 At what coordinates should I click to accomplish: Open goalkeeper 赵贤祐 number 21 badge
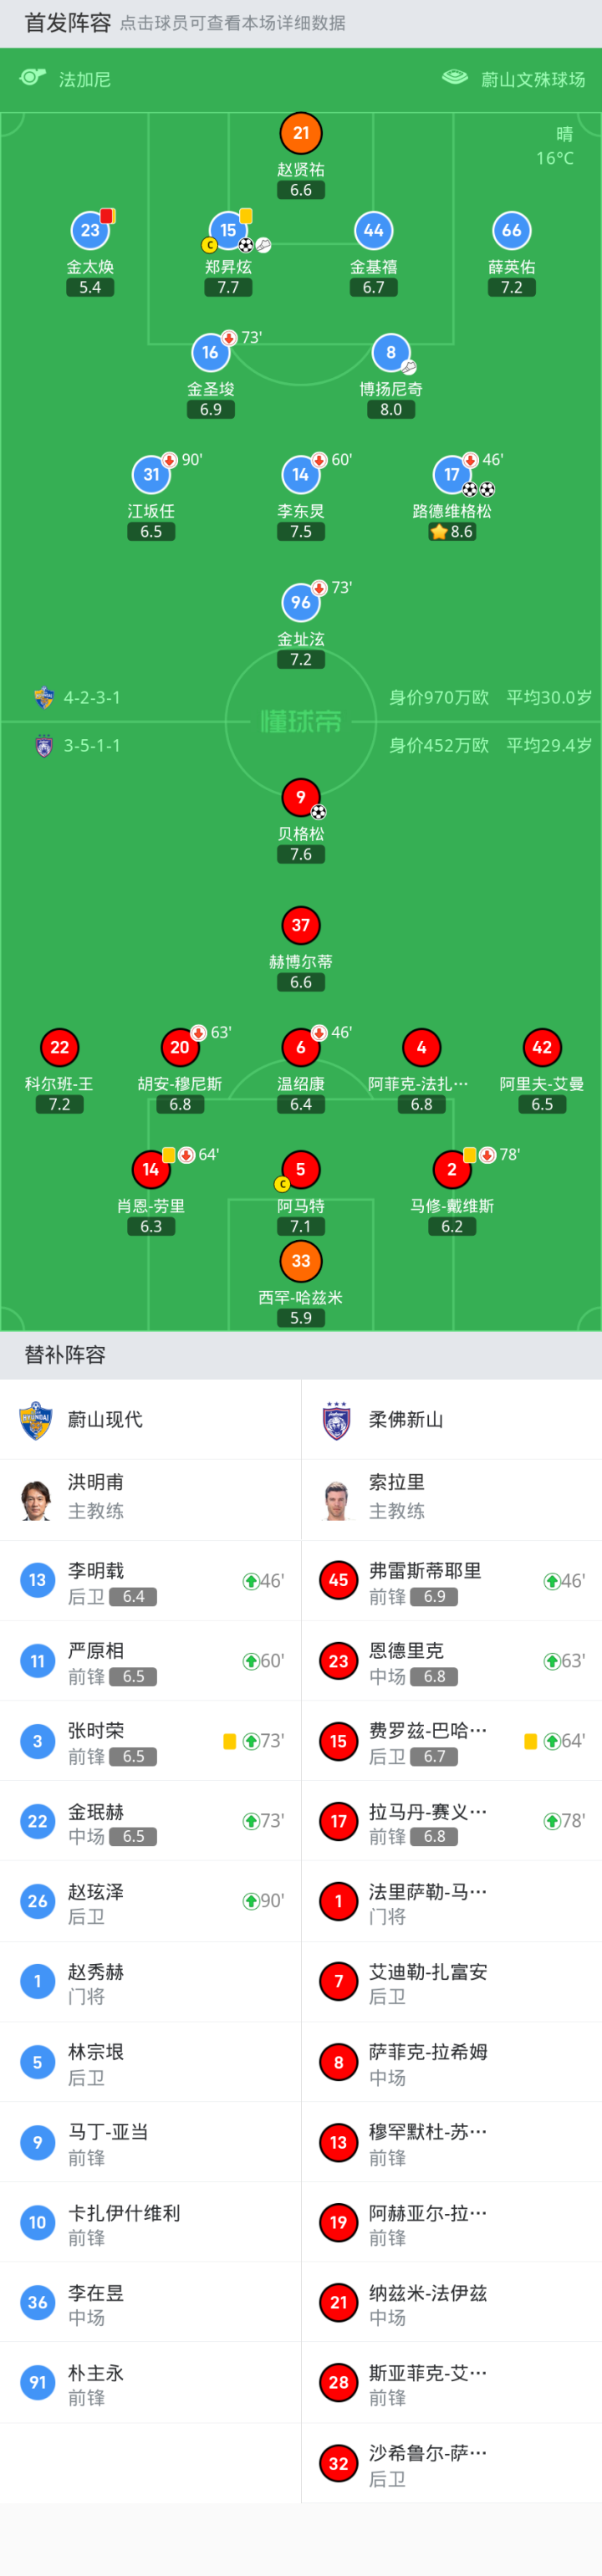[301, 133]
